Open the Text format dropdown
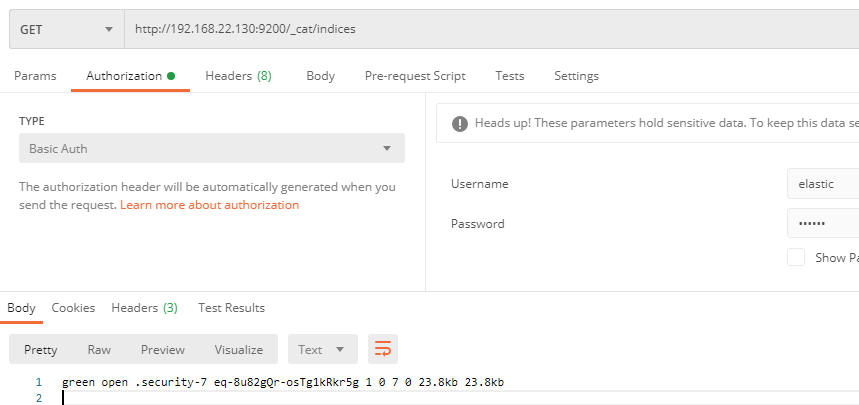This screenshot has width=859, height=405. tap(323, 349)
